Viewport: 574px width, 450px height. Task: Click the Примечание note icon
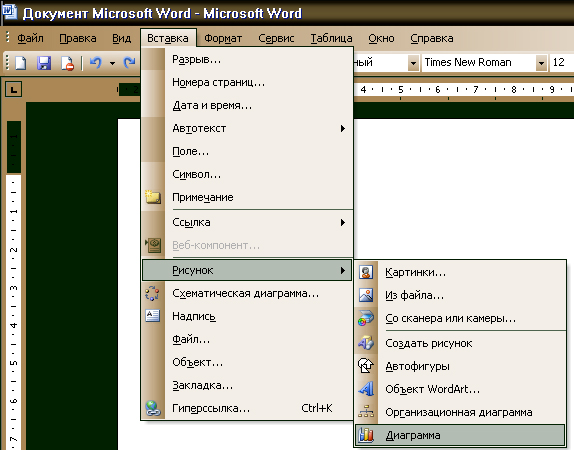(153, 197)
